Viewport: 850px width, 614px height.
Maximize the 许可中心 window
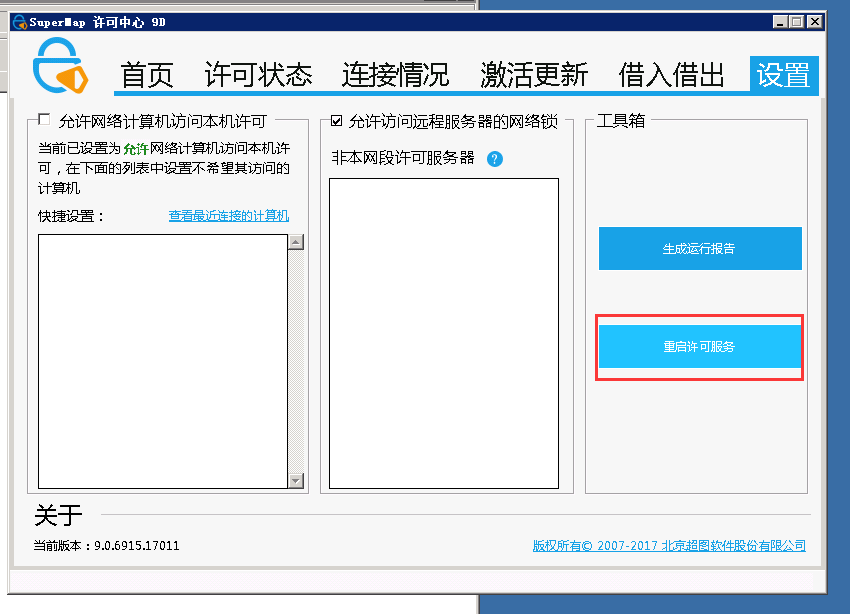coord(797,22)
